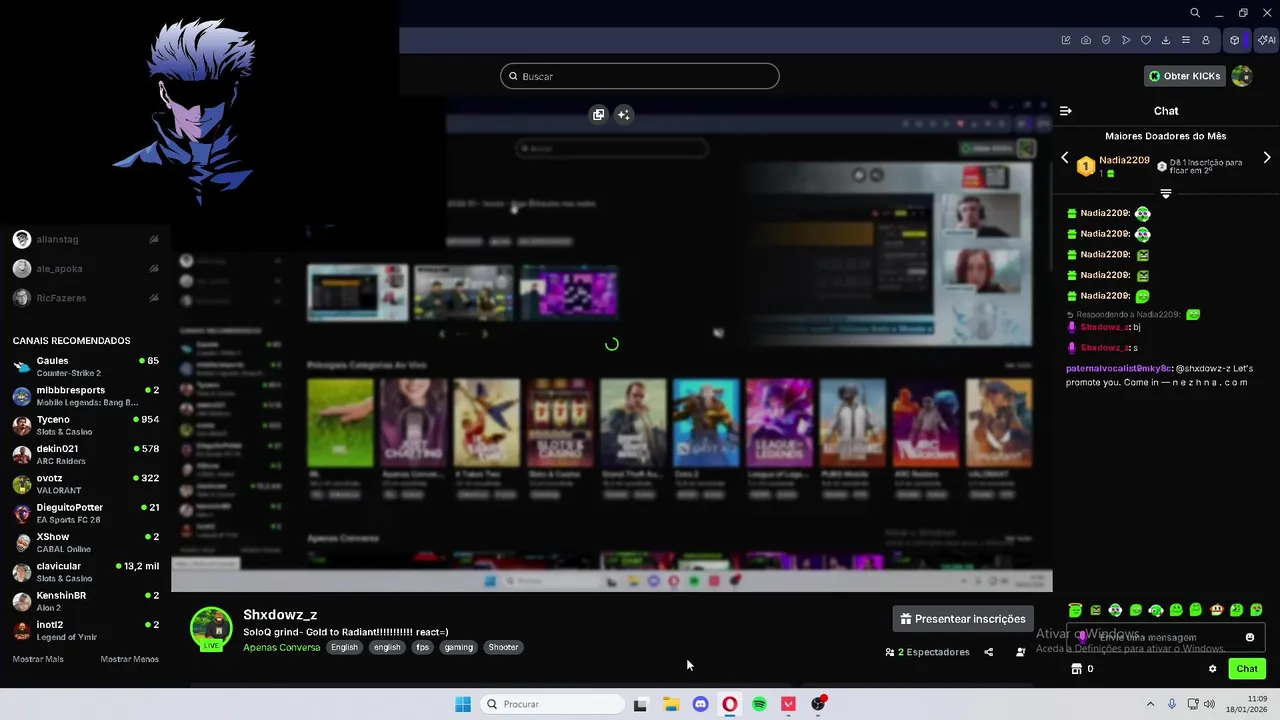1280x720 pixels.
Task: Click the sparkle icon above the player
Action: tap(623, 114)
